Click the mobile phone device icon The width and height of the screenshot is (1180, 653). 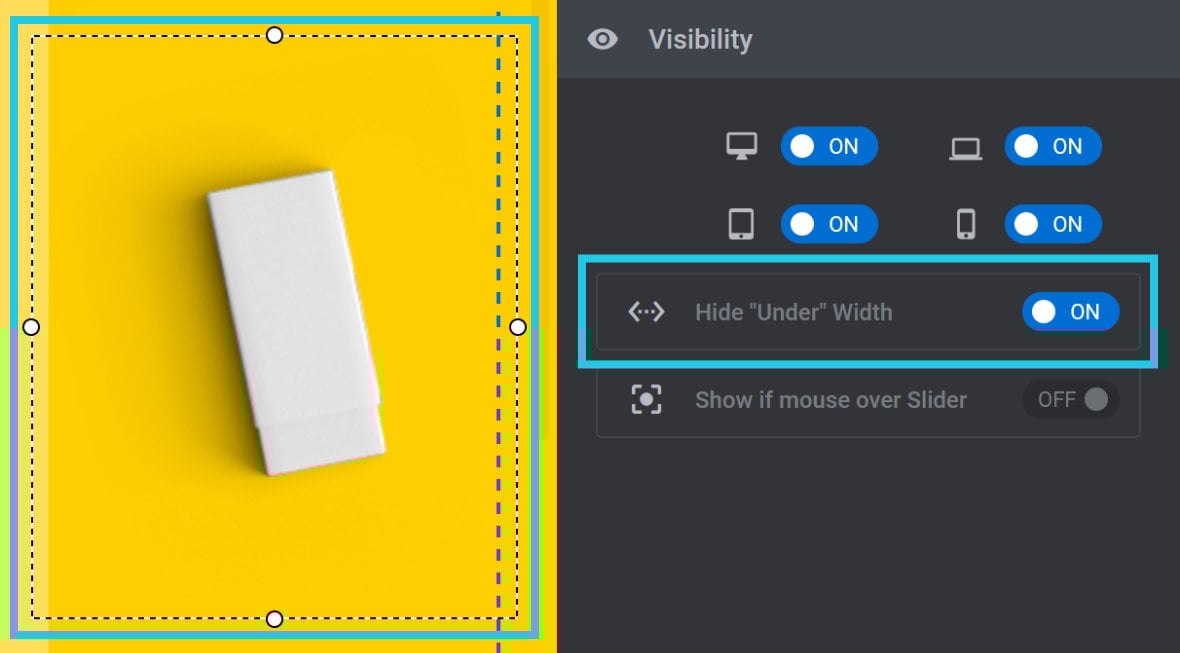(x=966, y=224)
